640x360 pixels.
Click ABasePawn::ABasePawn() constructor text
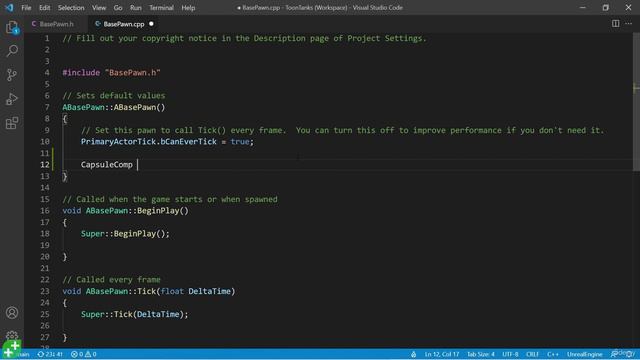point(114,107)
